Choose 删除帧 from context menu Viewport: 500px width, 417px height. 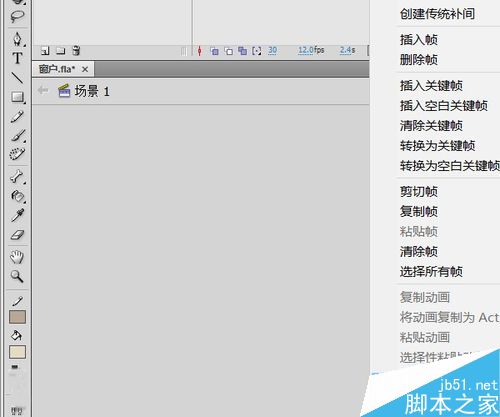(x=419, y=60)
